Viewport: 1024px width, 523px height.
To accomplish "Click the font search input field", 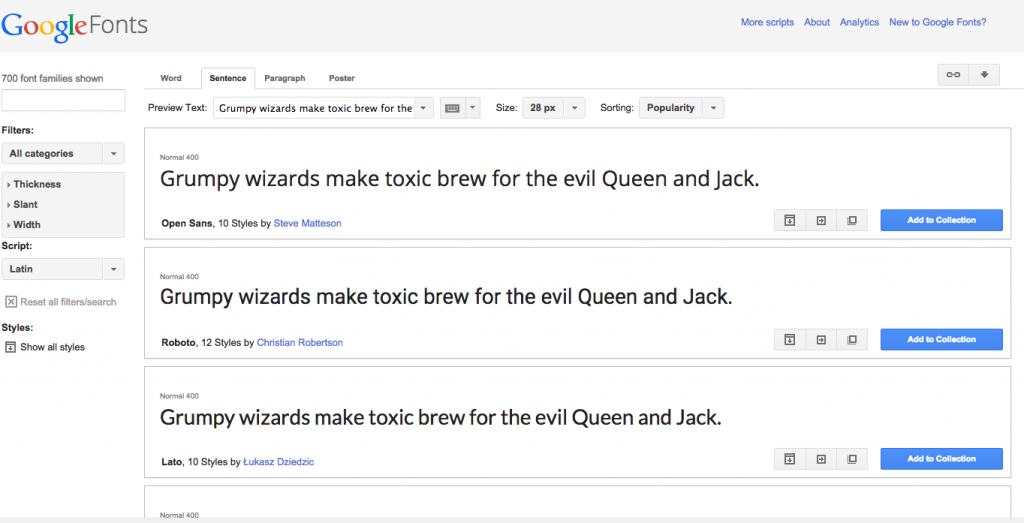I will 63,100.
